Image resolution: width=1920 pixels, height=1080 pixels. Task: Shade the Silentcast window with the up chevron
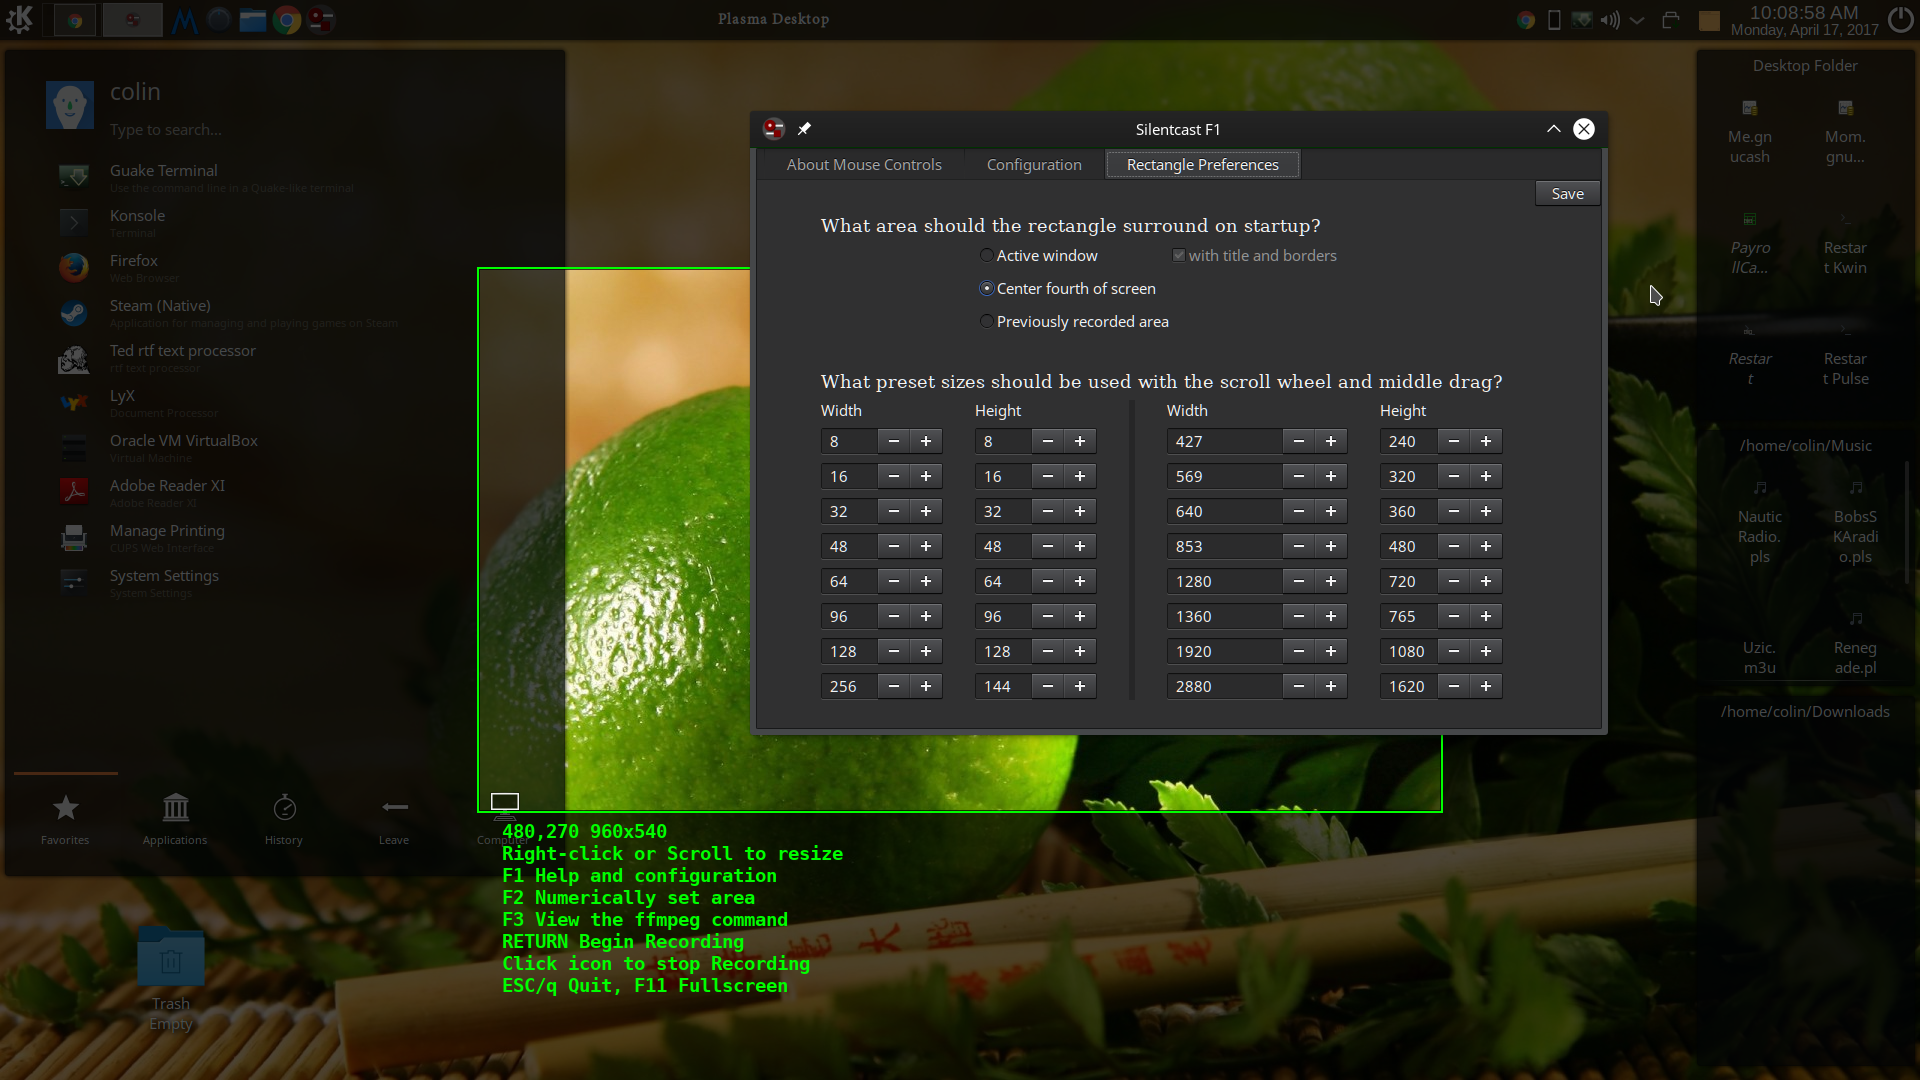[1553, 129]
